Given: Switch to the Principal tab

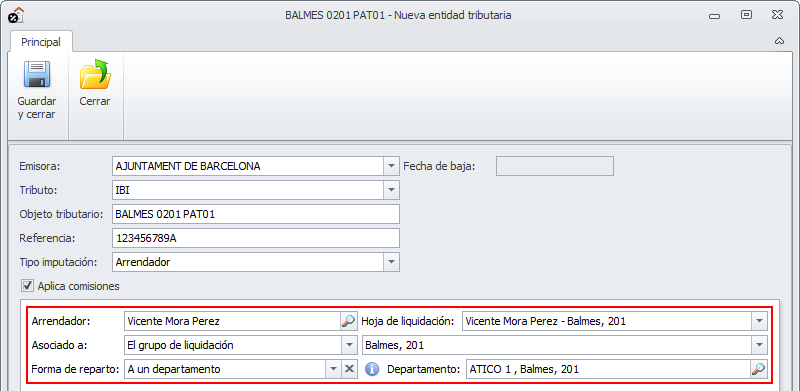Looking at the screenshot, I should (x=41, y=42).
